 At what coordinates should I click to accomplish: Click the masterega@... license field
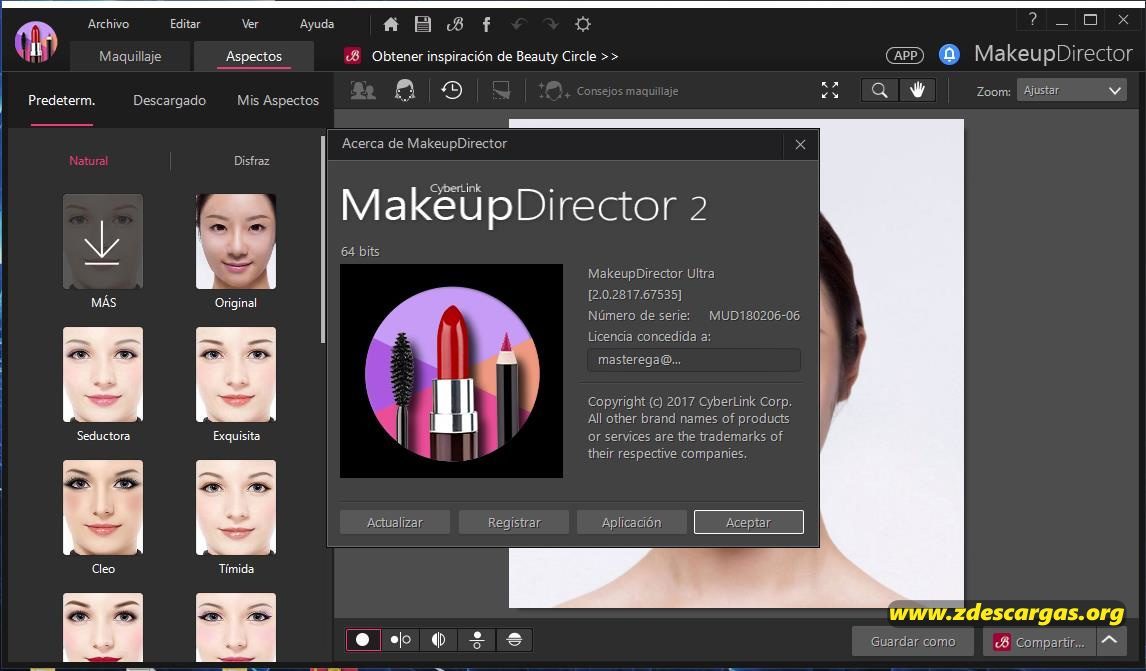694,360
